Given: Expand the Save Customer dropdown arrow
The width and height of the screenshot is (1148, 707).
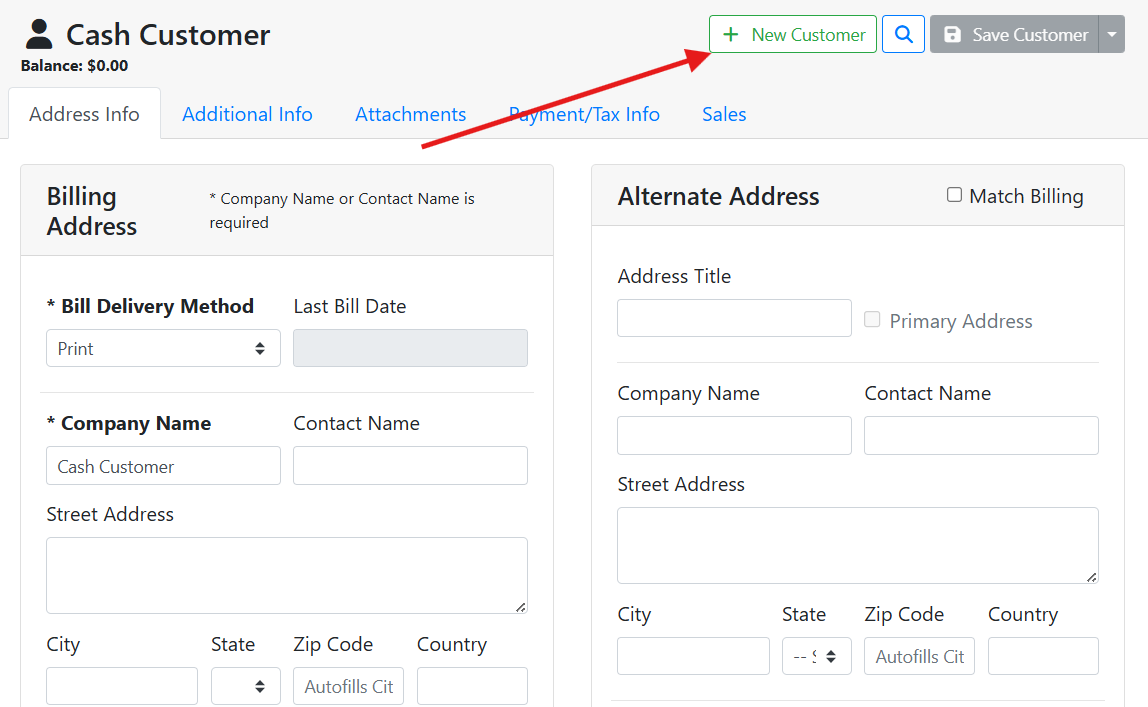Looking at the screenshot, I should click(1112, 35).
